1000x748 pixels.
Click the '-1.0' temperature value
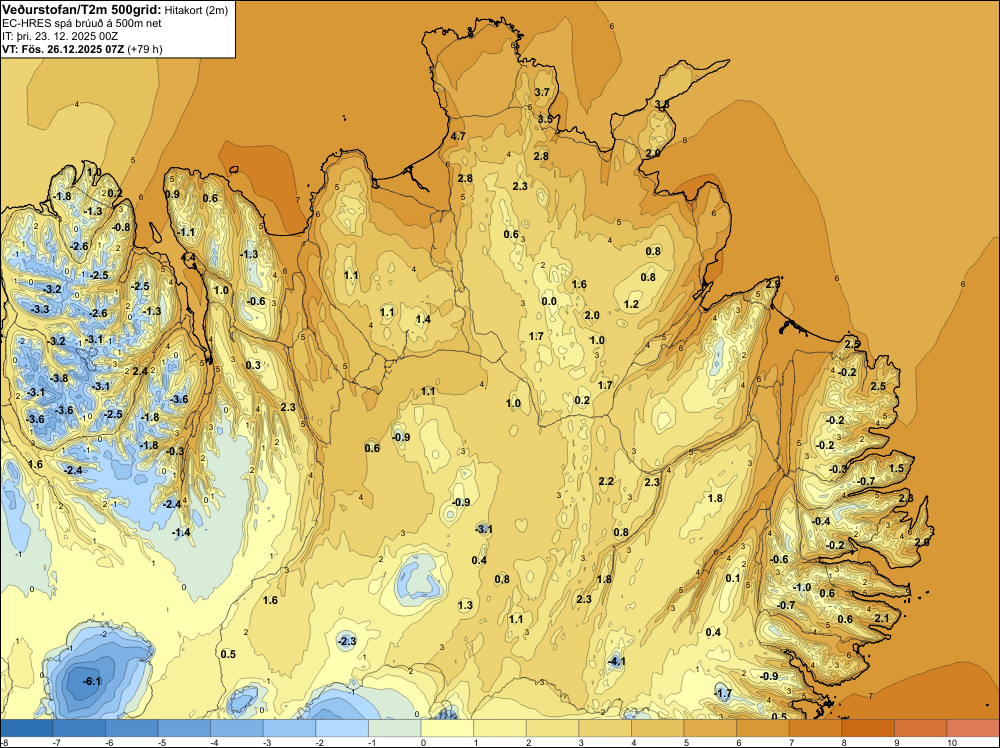(x=802, y=587)
